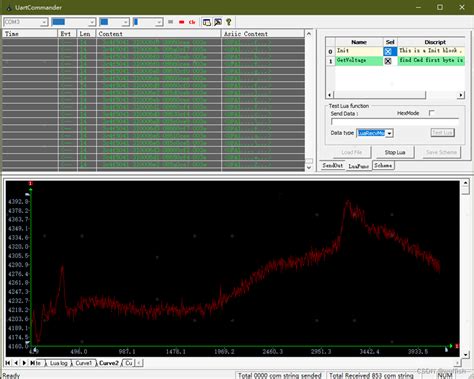Screen dimensions: 474x379
Task: Click the red Clr clear icon
Action: [x=192, y=22]
